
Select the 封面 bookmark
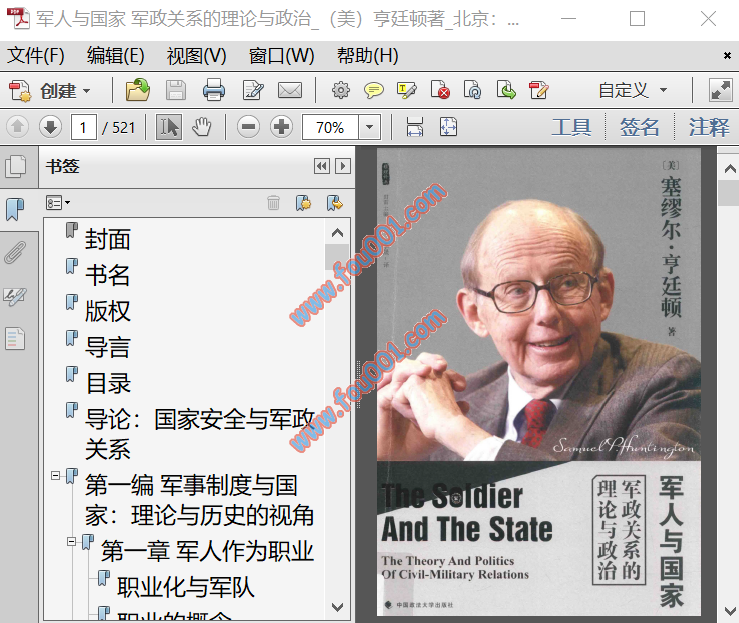point(107,239)
